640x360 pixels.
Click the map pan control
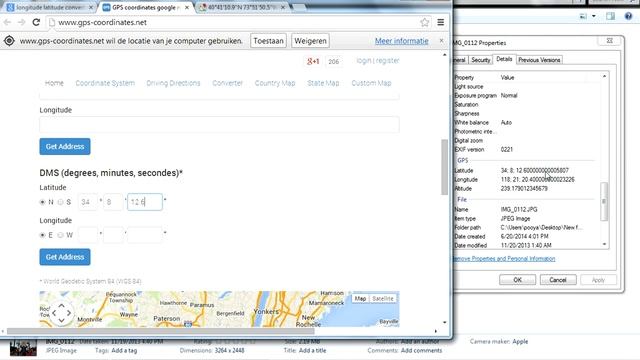click(x=61, y=313)
